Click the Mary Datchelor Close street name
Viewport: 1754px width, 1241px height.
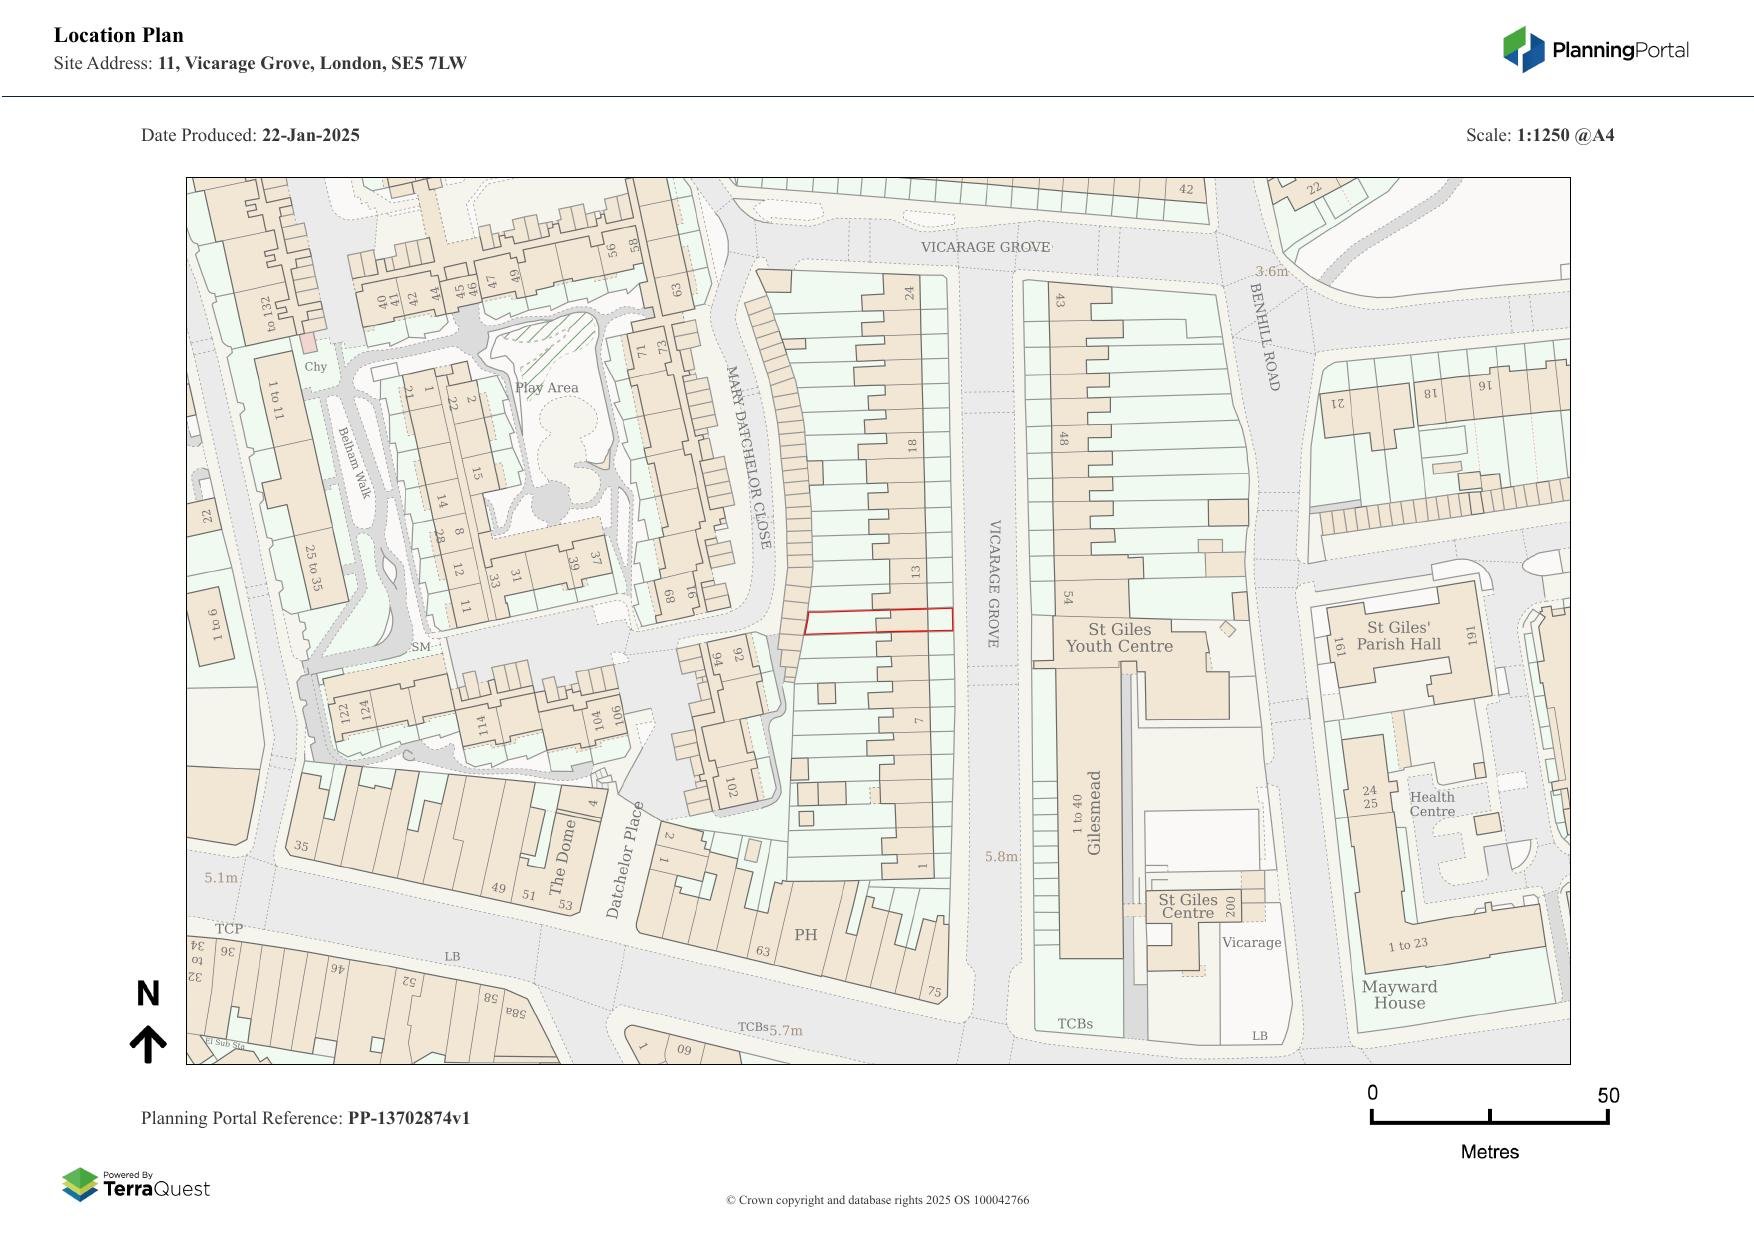coord(749,457)
